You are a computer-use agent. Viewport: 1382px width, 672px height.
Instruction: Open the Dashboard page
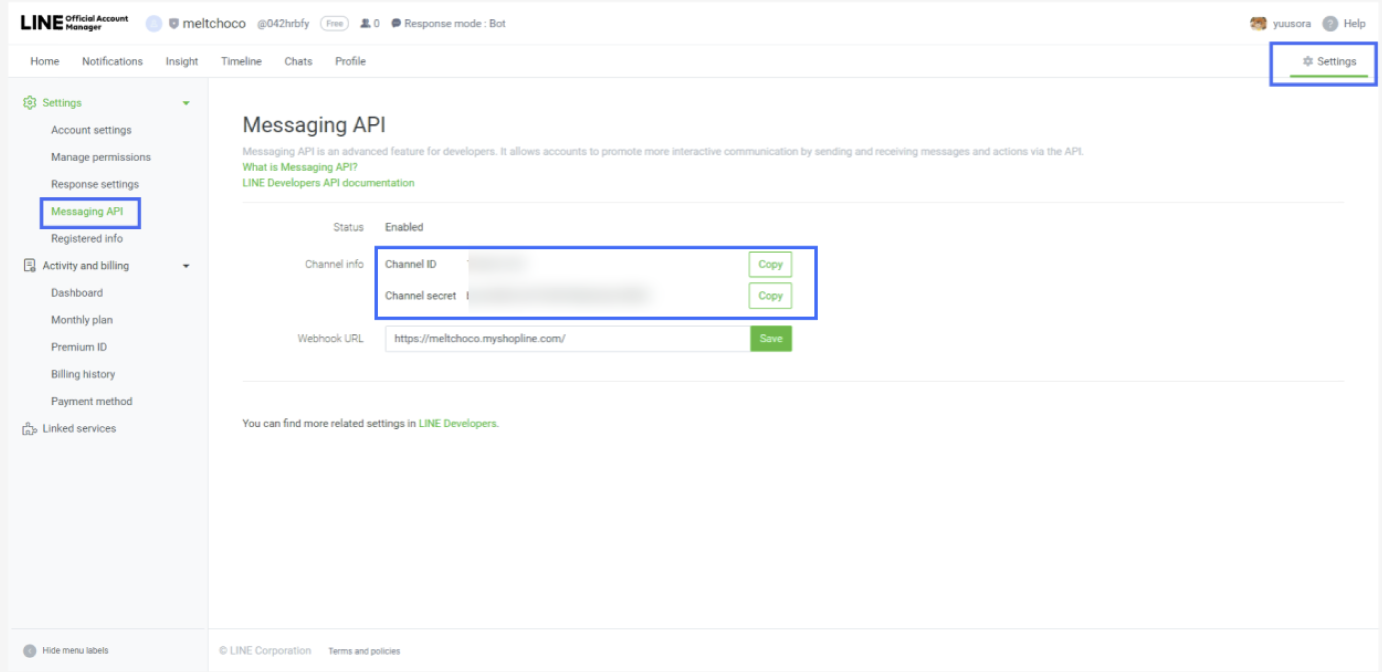click(77, 293)
